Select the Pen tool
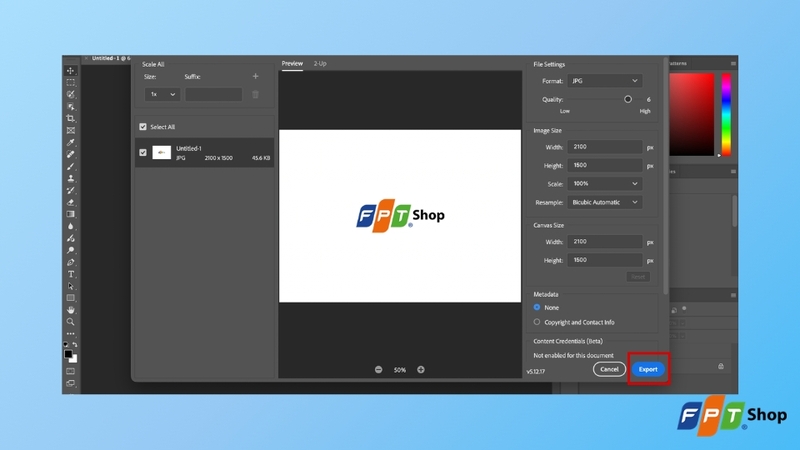The image size is (800, 450). [70, 262]
